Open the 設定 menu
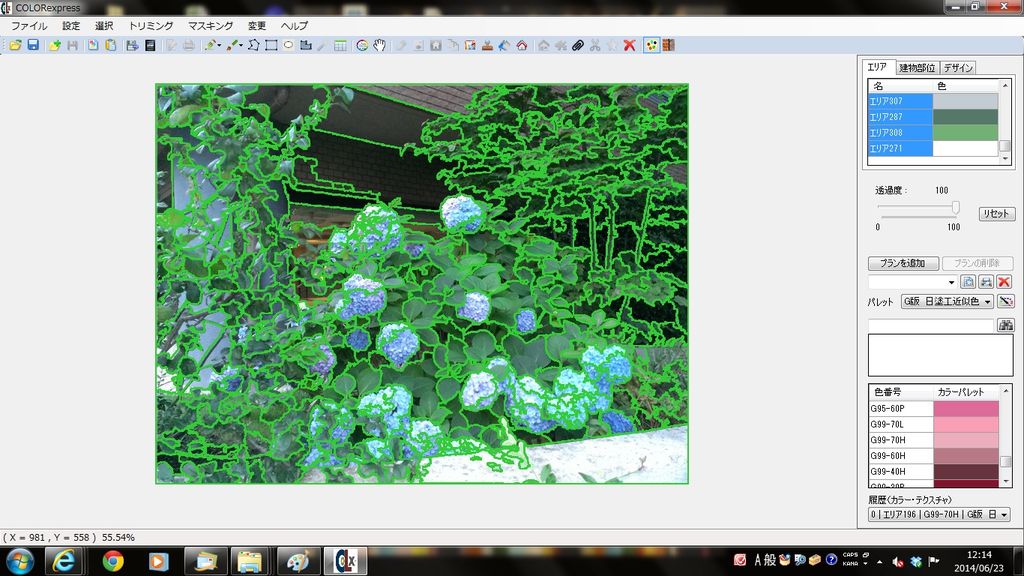 (x=71, y=25)
